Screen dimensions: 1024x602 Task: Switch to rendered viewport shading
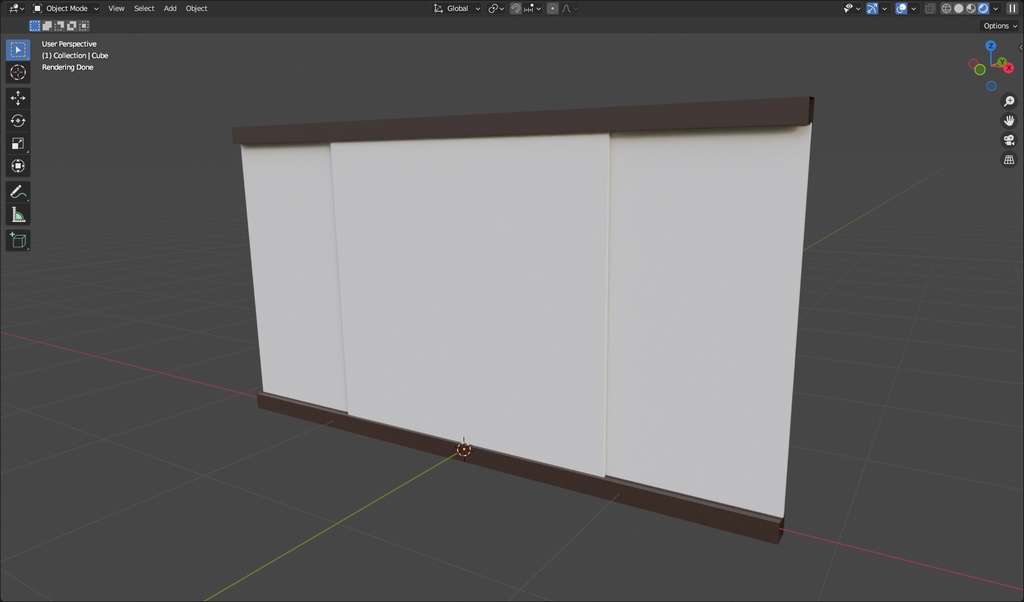pyautogui.click(x=983, y=8)
